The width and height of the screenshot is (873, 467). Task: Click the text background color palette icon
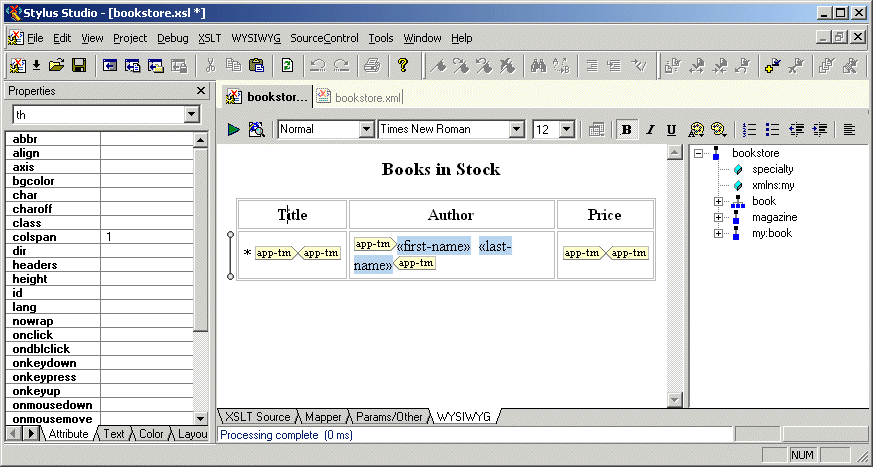[718, 129]
